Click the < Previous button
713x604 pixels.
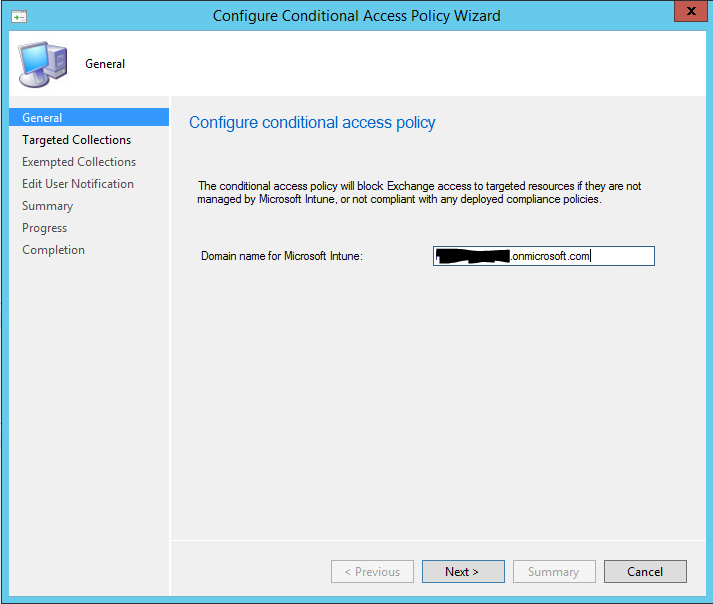(372, 571)
